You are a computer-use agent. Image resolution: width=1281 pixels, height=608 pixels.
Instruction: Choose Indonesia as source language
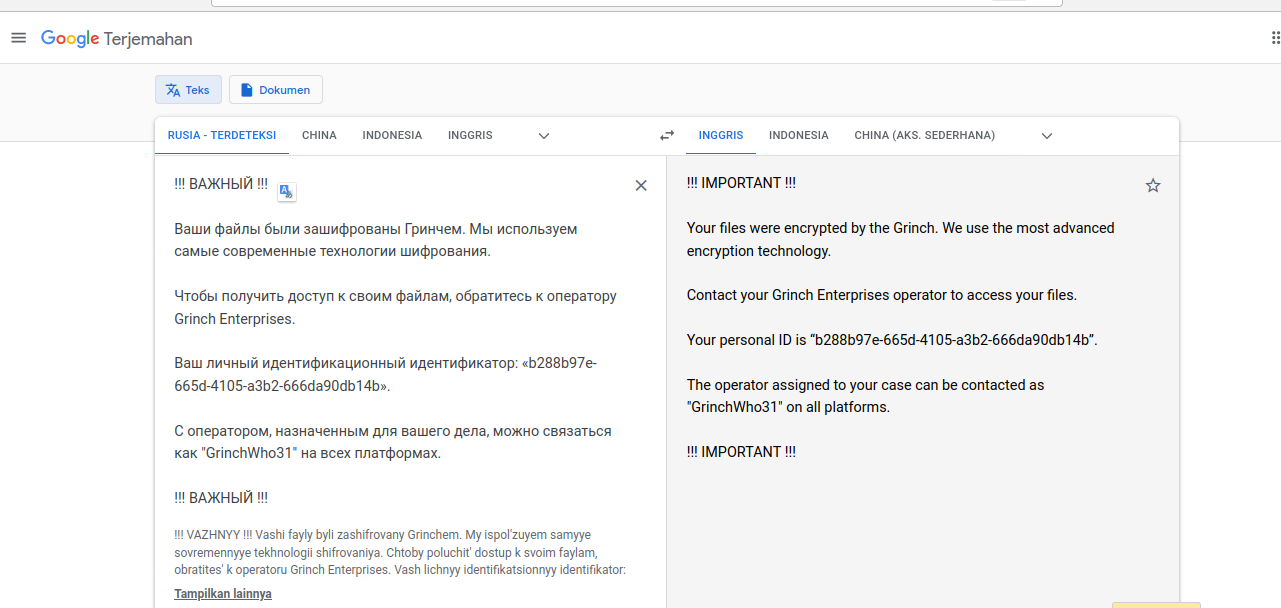tap(392, 135)
